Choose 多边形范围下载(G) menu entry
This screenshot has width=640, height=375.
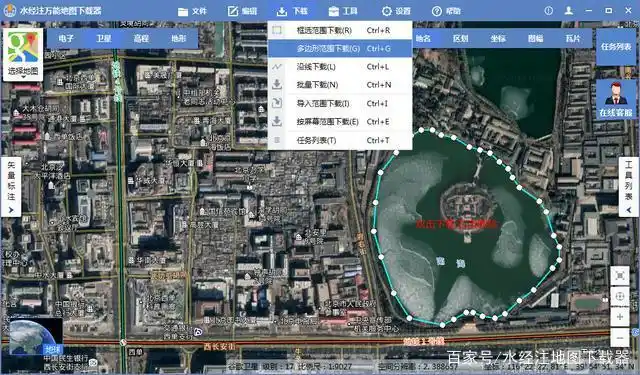[340, 49]
